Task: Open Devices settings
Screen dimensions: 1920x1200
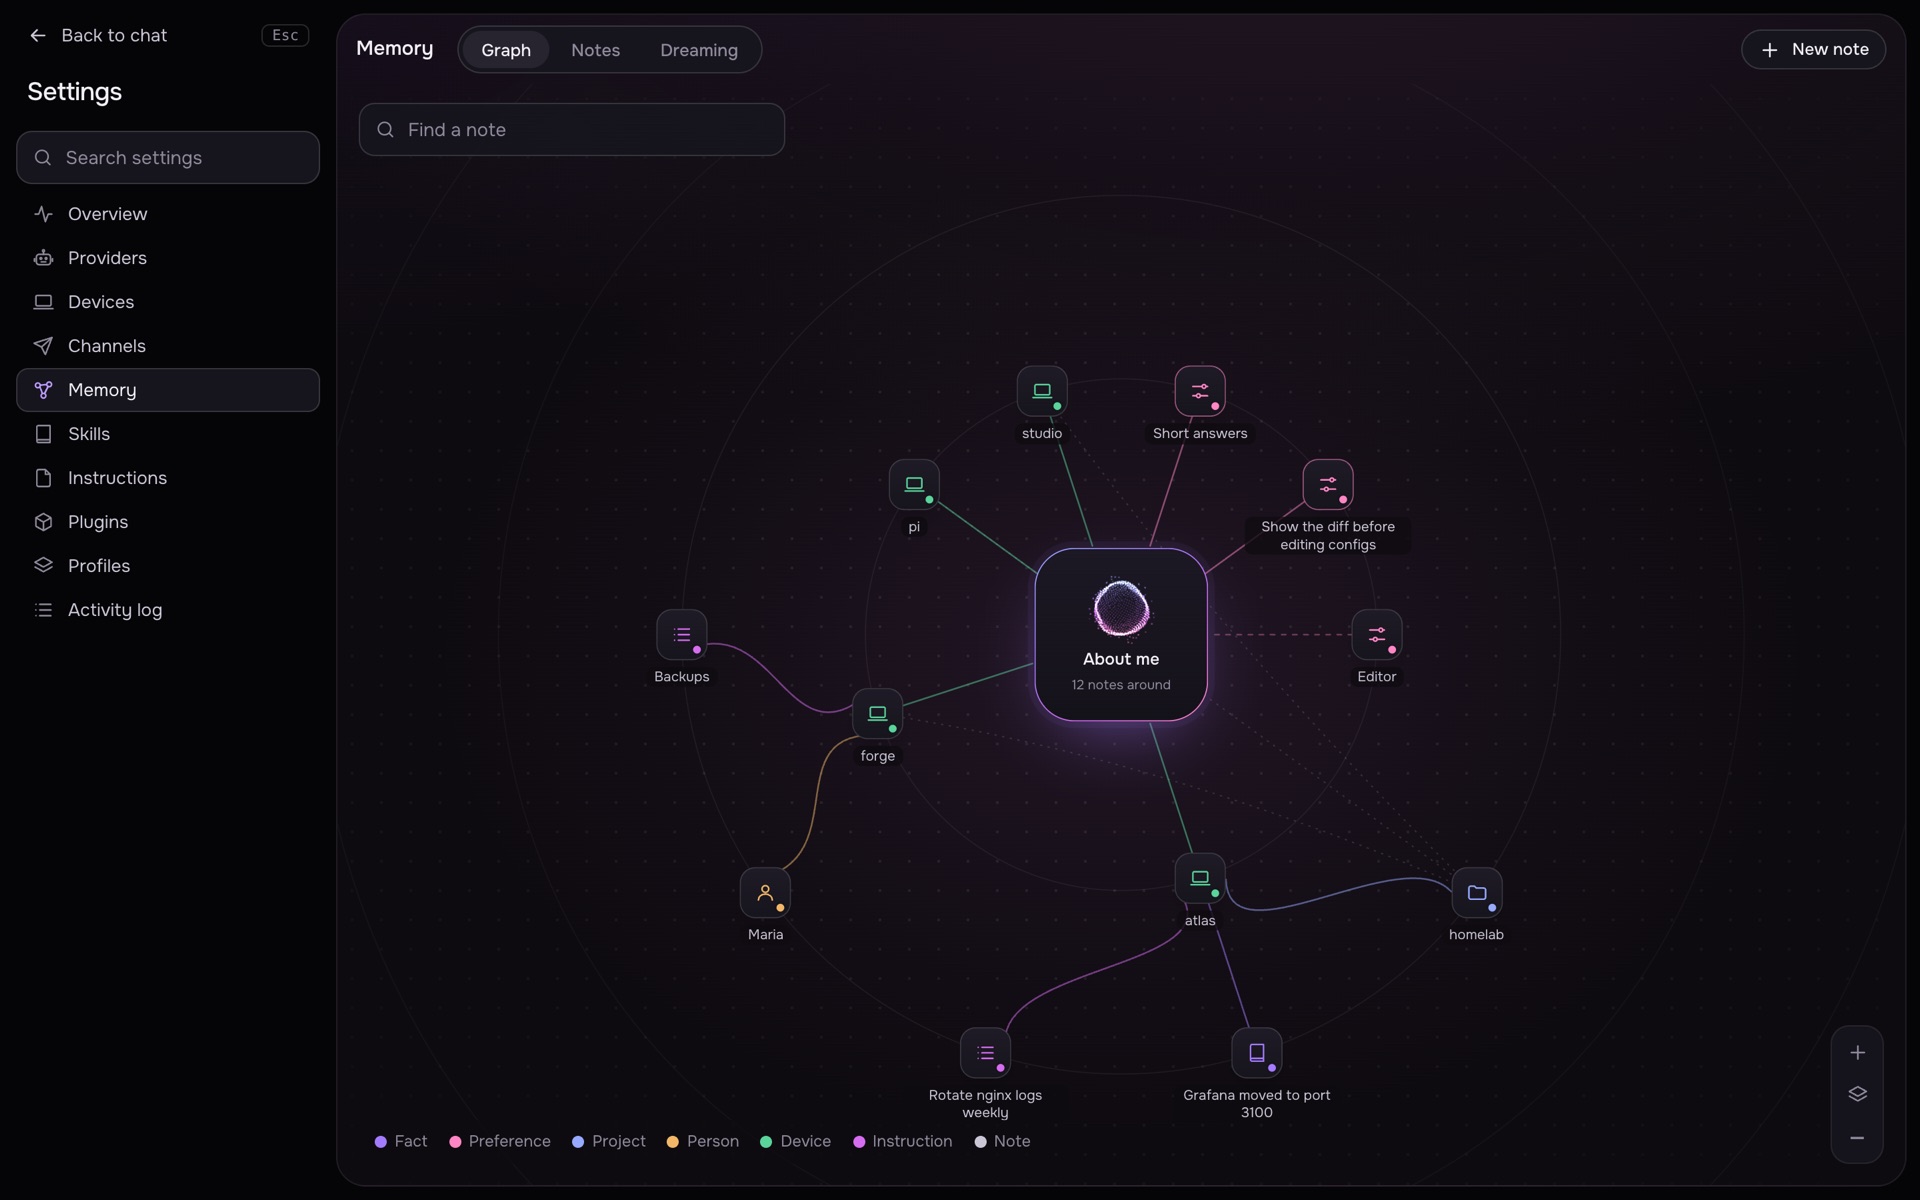Action: click(168, 302)
